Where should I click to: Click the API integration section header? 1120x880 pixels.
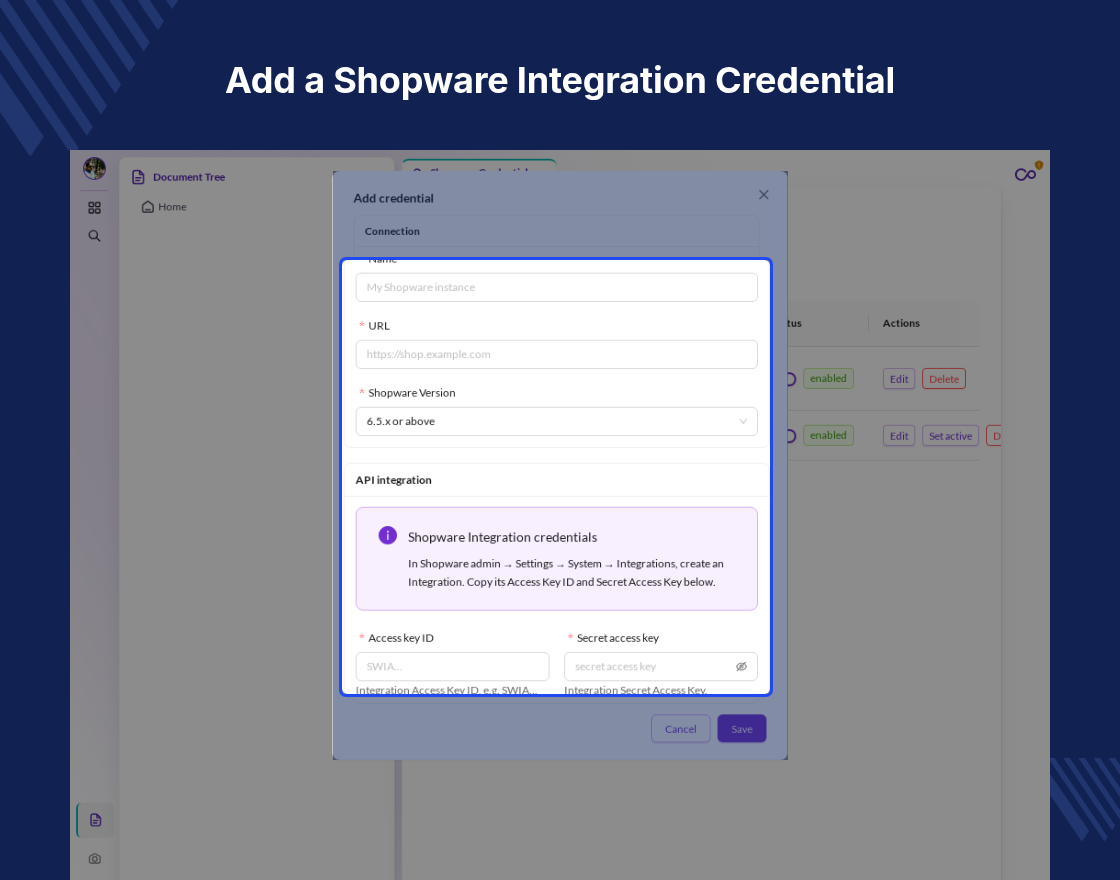click(394, 480)
